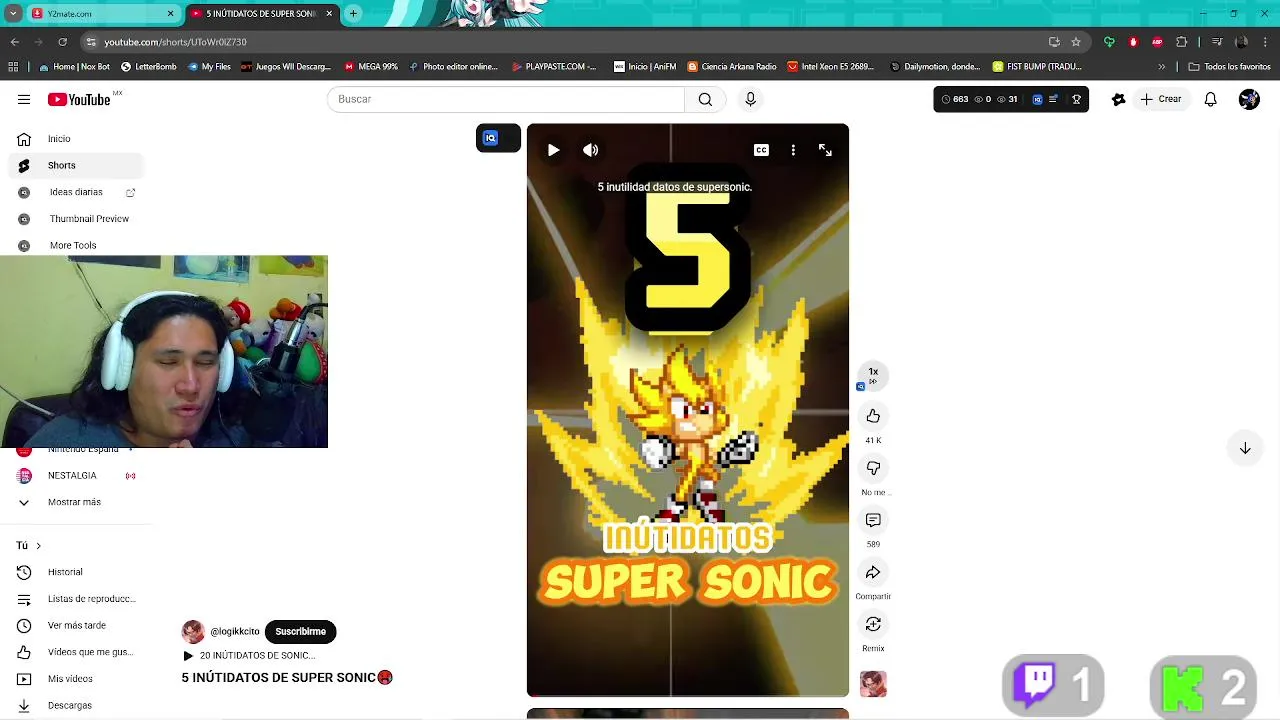
Task: Toggle closed captions on the Short
Action: pos(761,150)
